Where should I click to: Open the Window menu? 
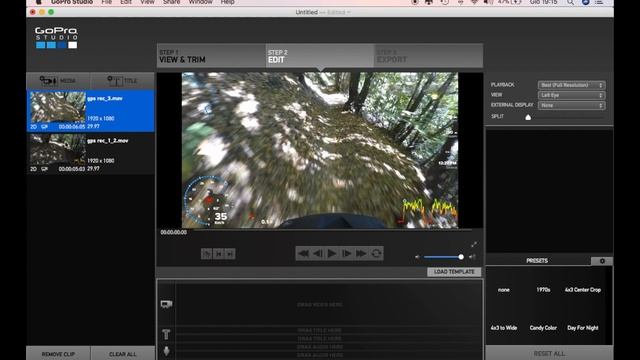[x=200, y=2]
